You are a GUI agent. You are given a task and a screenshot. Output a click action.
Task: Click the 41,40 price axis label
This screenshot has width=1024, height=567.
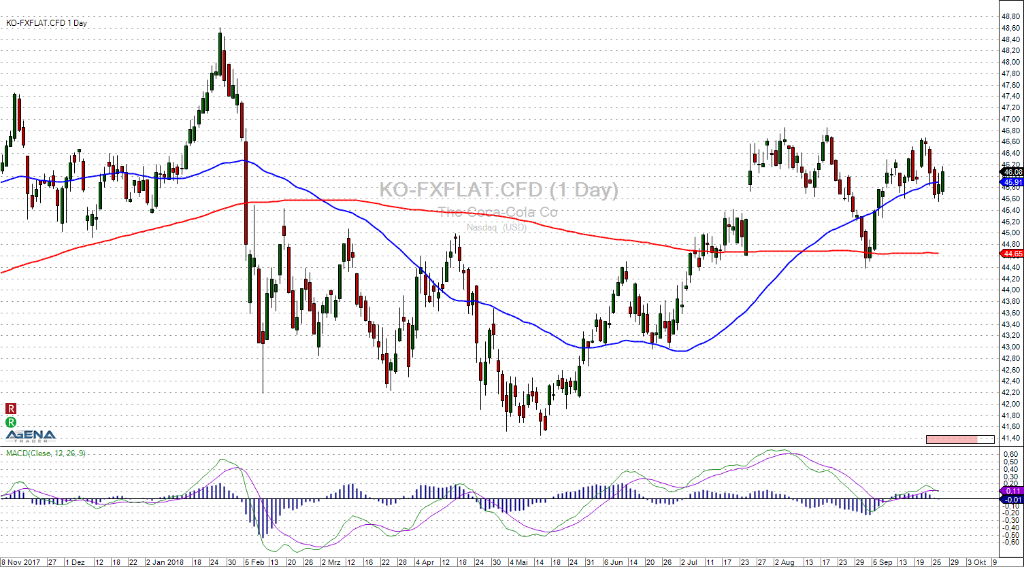tap(1009, 438)
